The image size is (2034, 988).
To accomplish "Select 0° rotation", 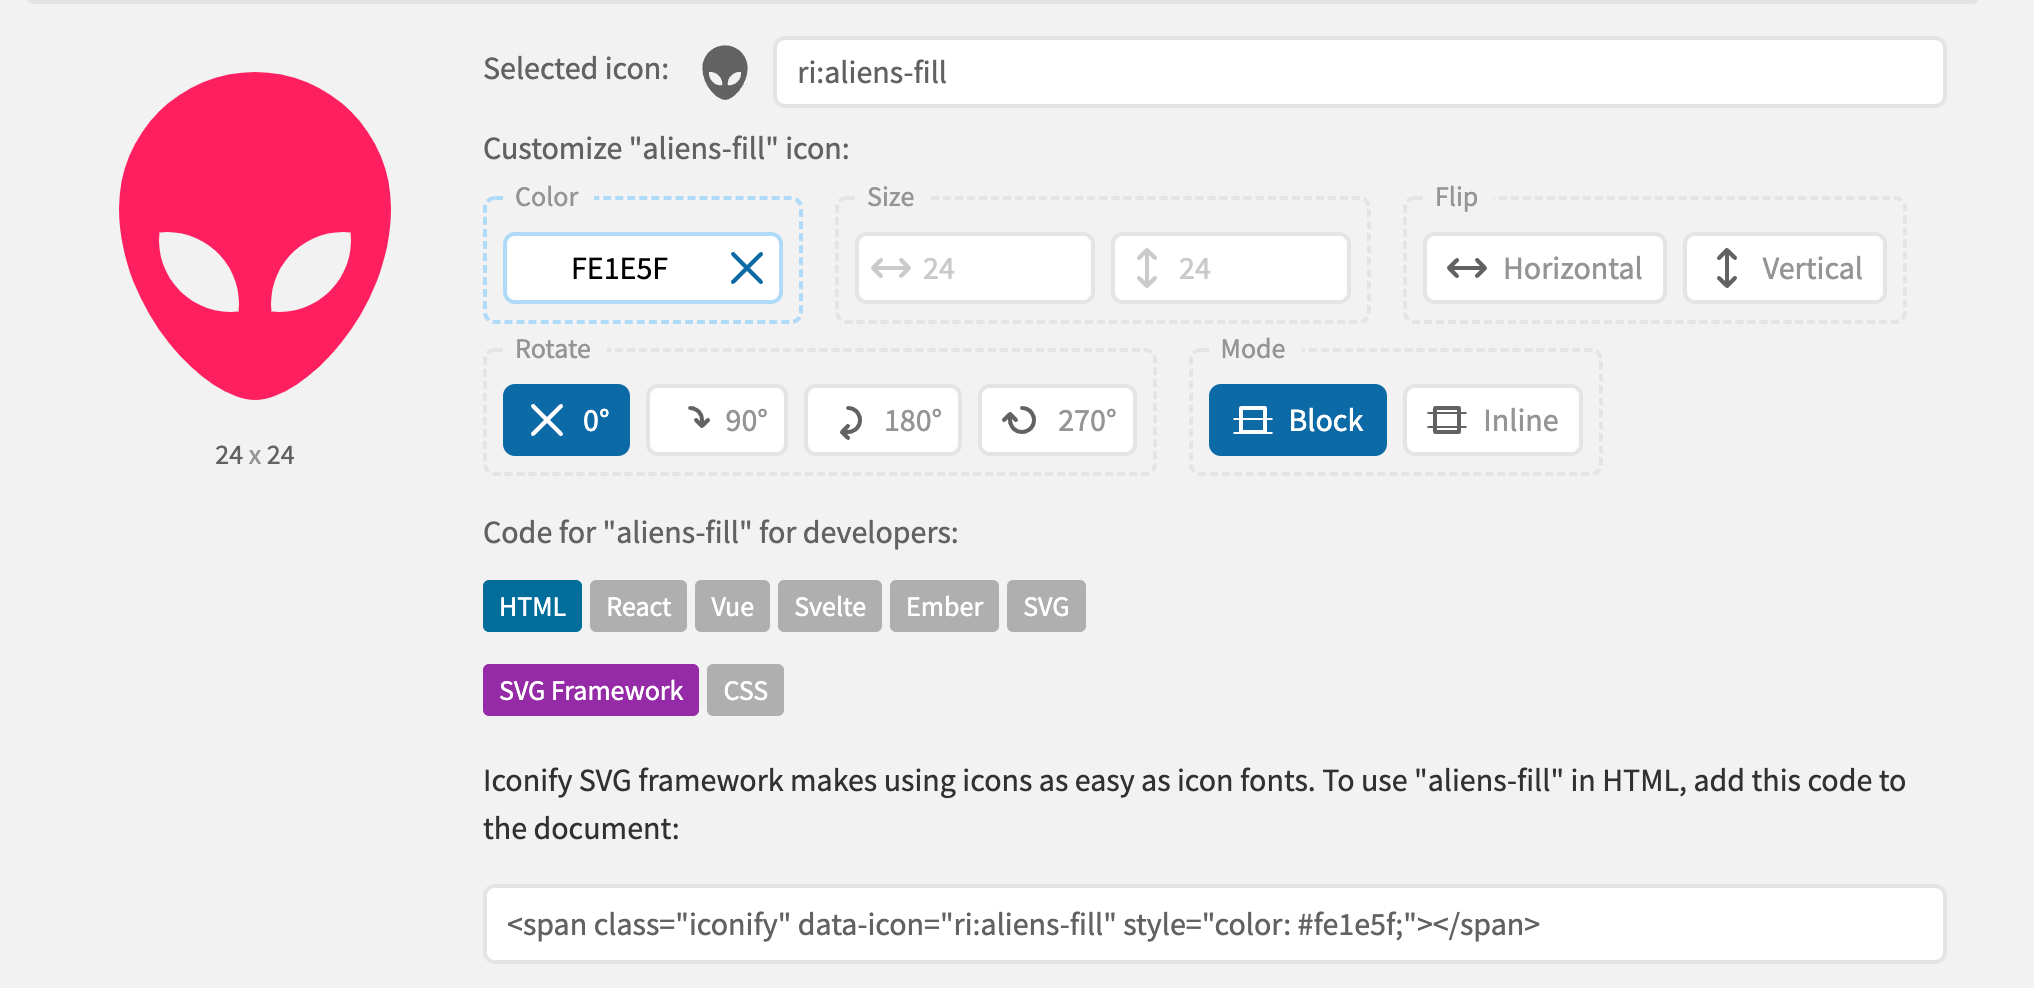I will tap(566, 420).
